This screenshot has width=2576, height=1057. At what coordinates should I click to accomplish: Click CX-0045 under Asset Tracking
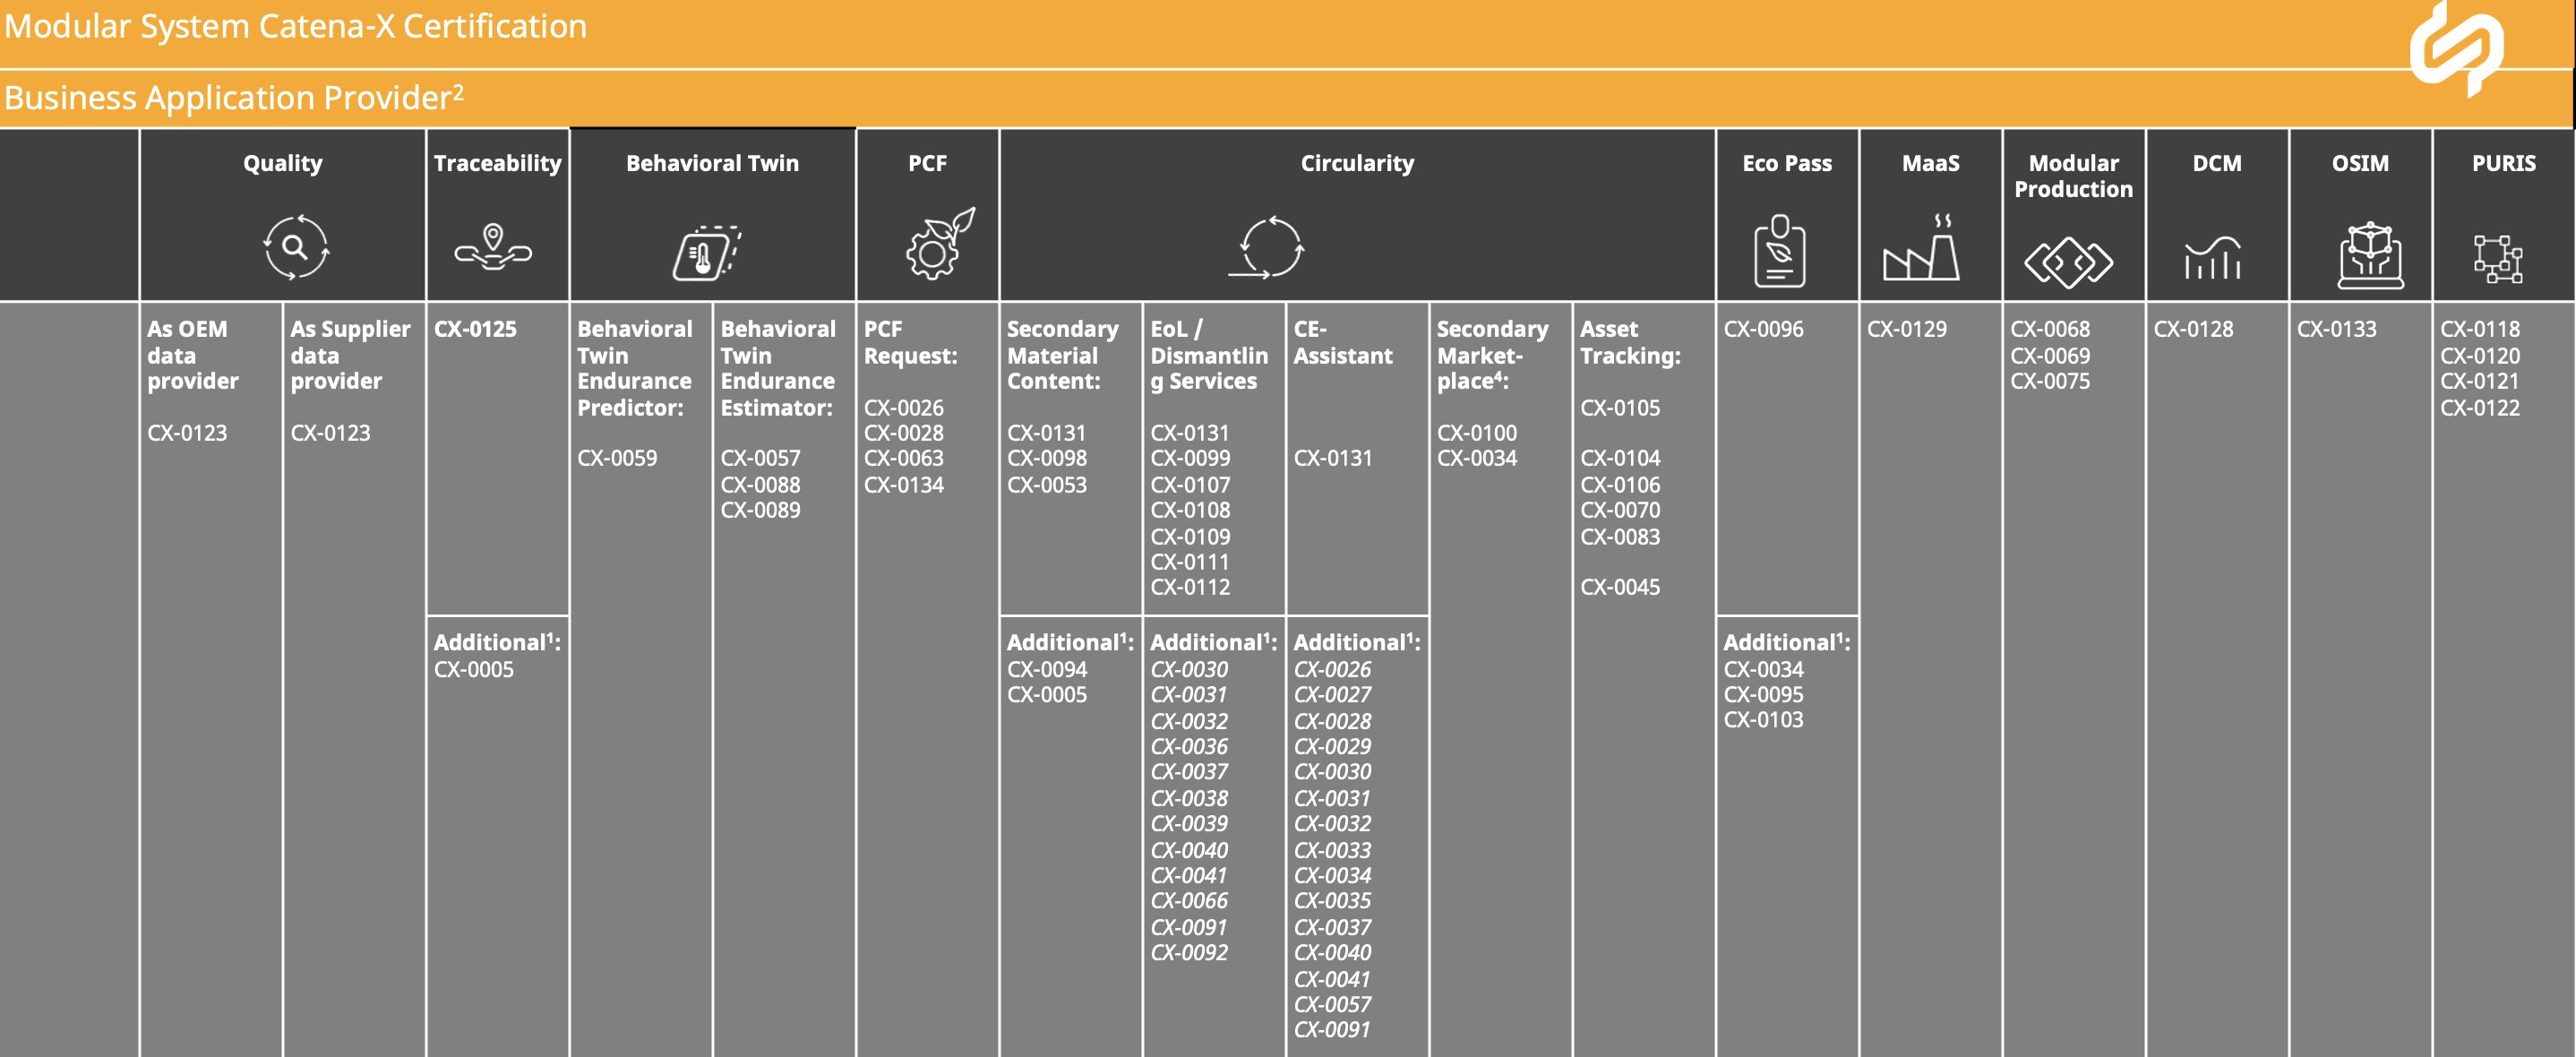[1620, 587]
